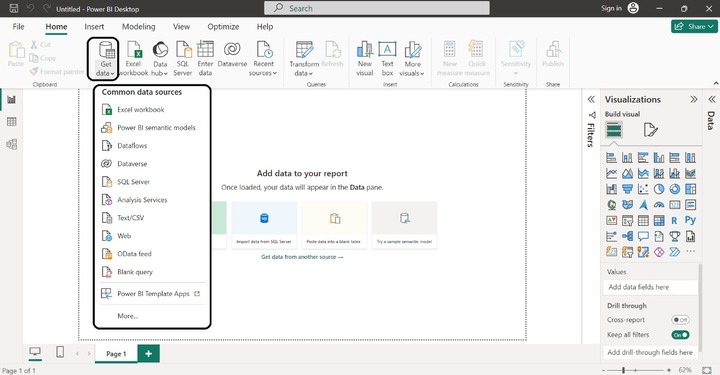Collapse the ribbon with the up chevron

click(715, 84)
